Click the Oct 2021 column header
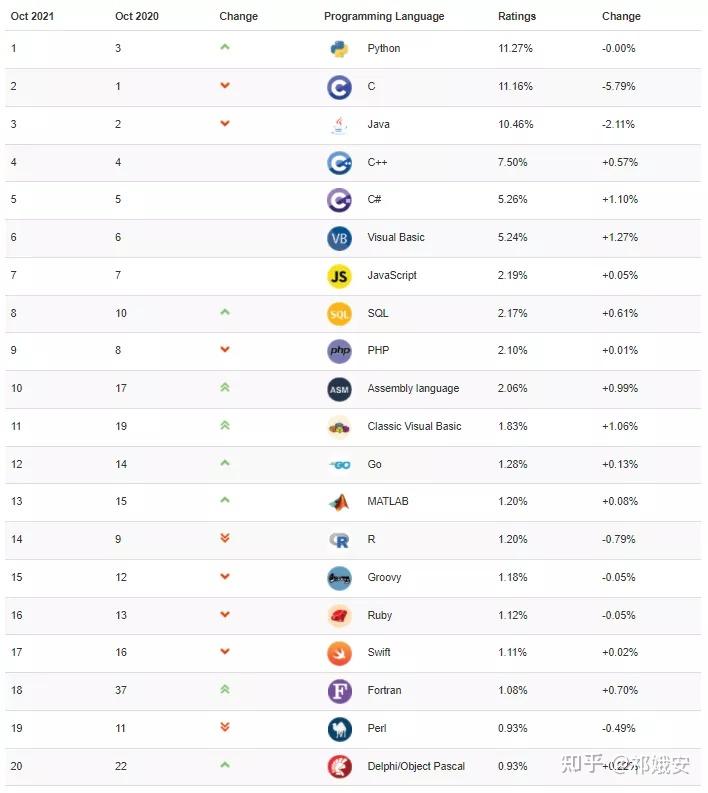Image resolution: width=708 pixels, height=793 pixels. click(x=32, y=16)
